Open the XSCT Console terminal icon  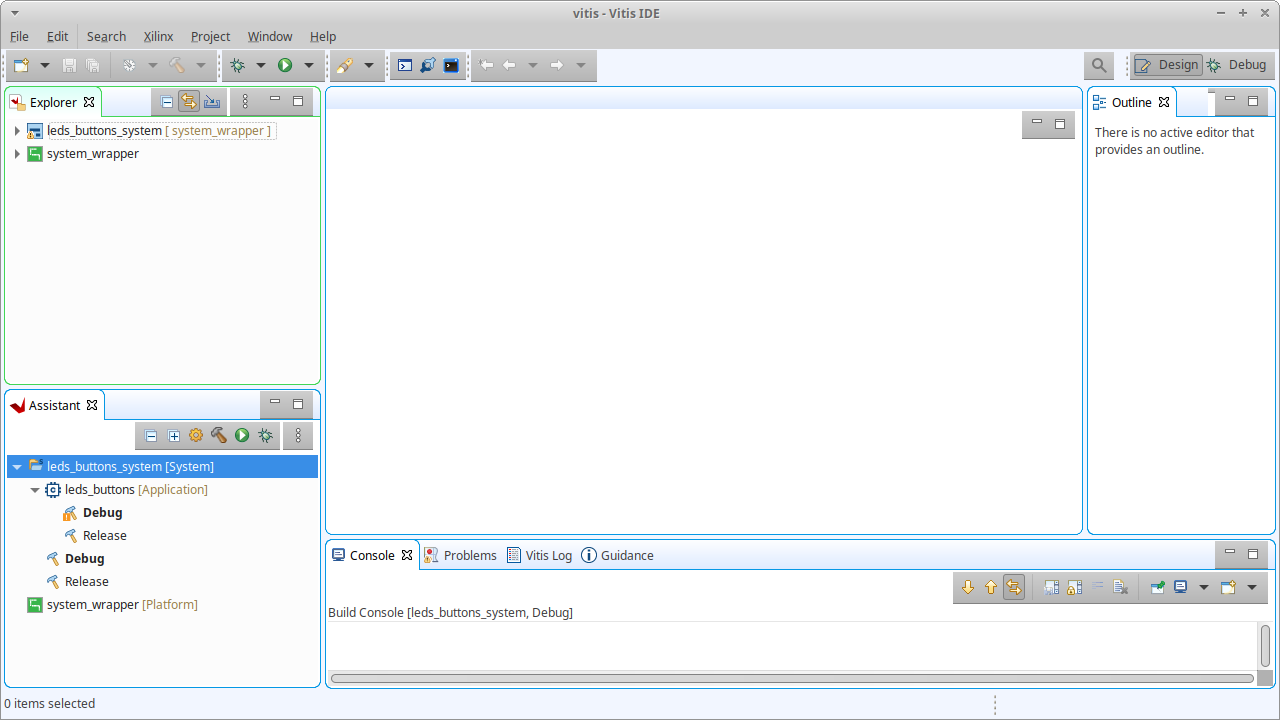coord(405,65)
